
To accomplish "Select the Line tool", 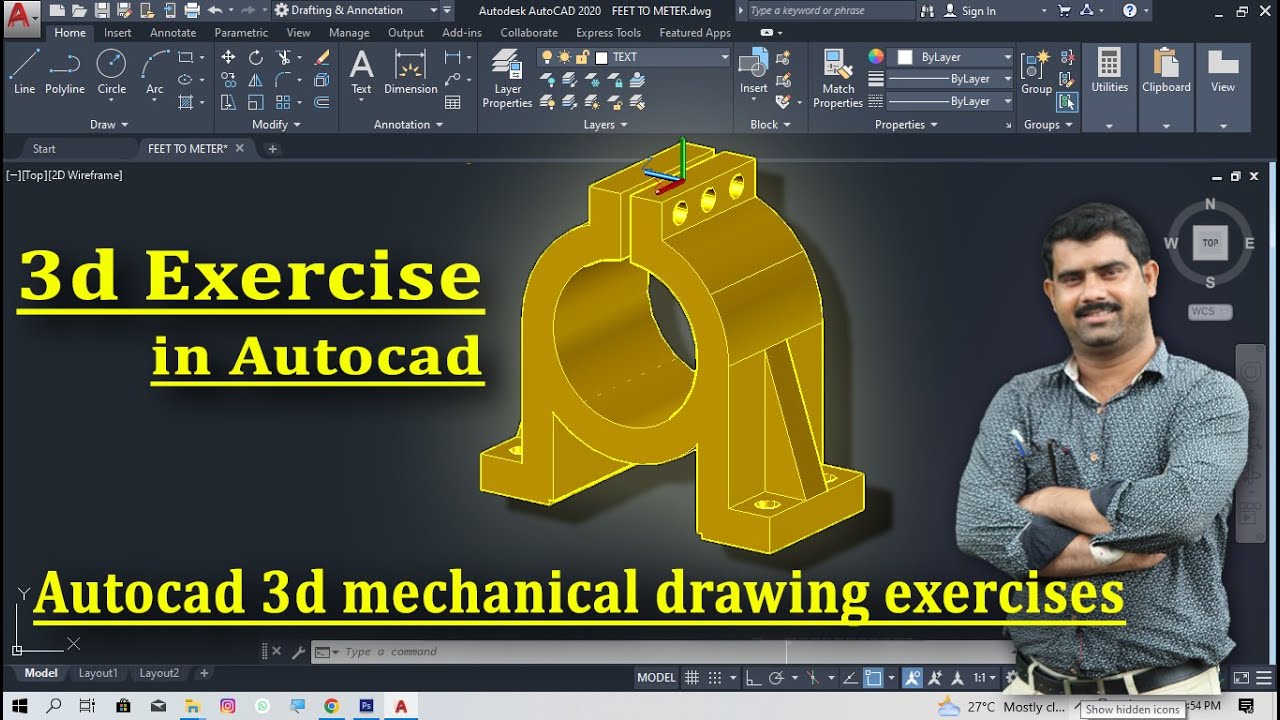I will click(x=24, y=72).
